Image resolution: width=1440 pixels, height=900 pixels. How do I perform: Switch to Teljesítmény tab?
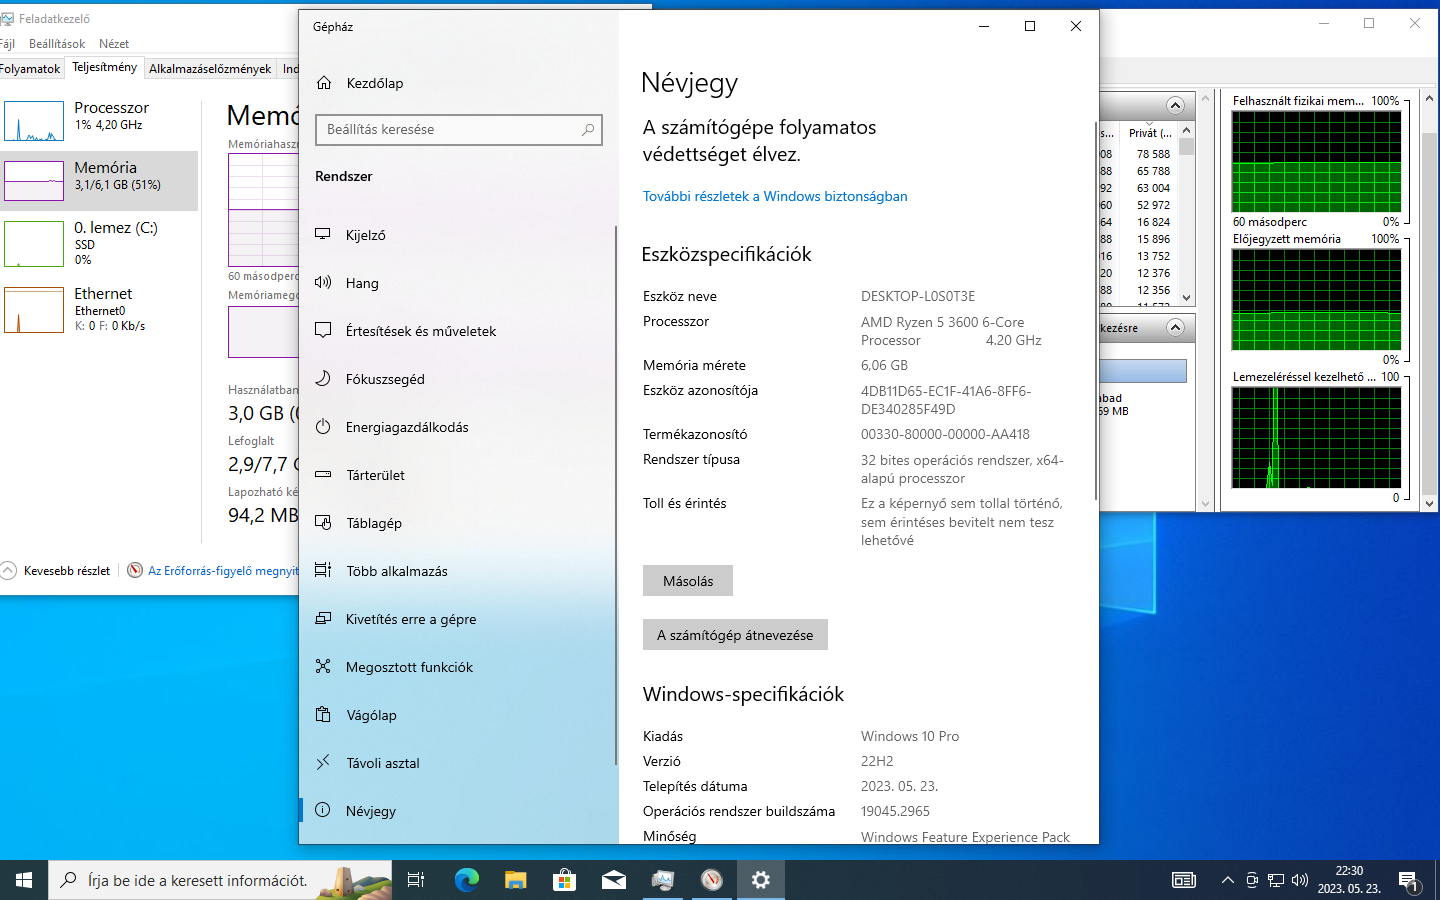(105, 67)
